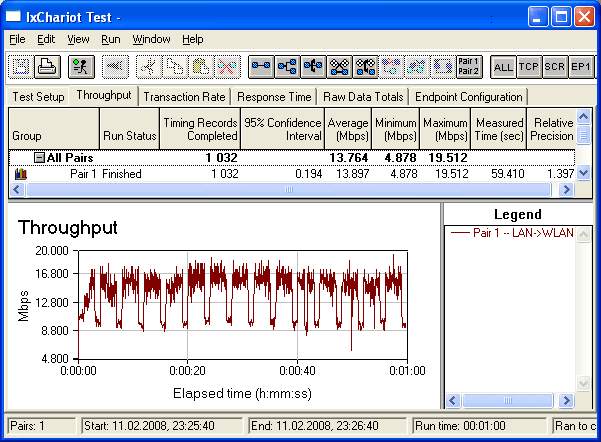Screen dimensions: 601x442
Task: Click the results table scroll left arrow
Action: click(17, 189)
